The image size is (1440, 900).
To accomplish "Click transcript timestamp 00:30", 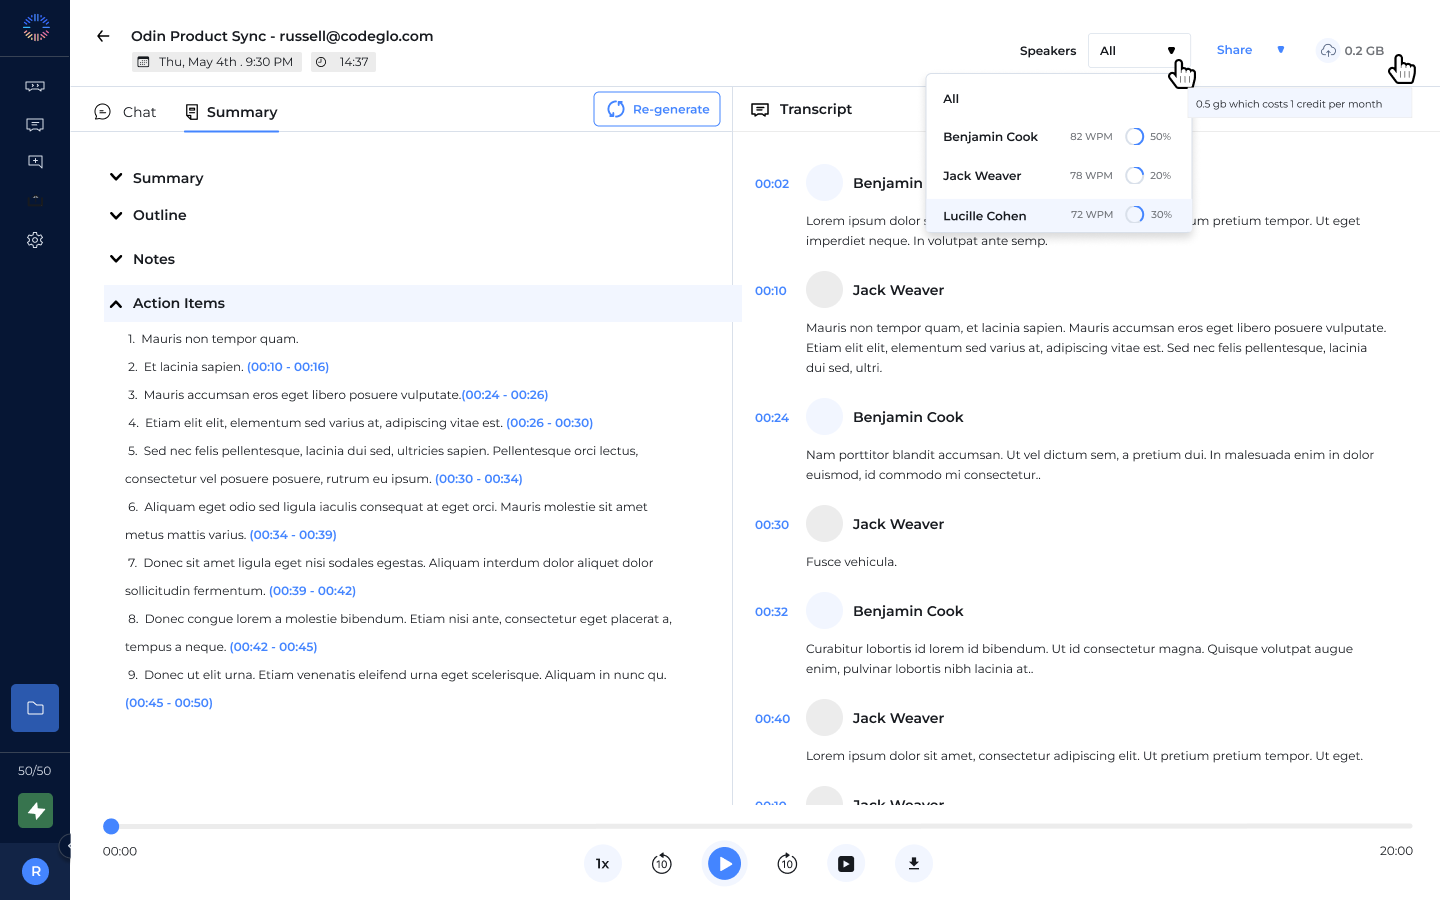I will click(772, 525).
